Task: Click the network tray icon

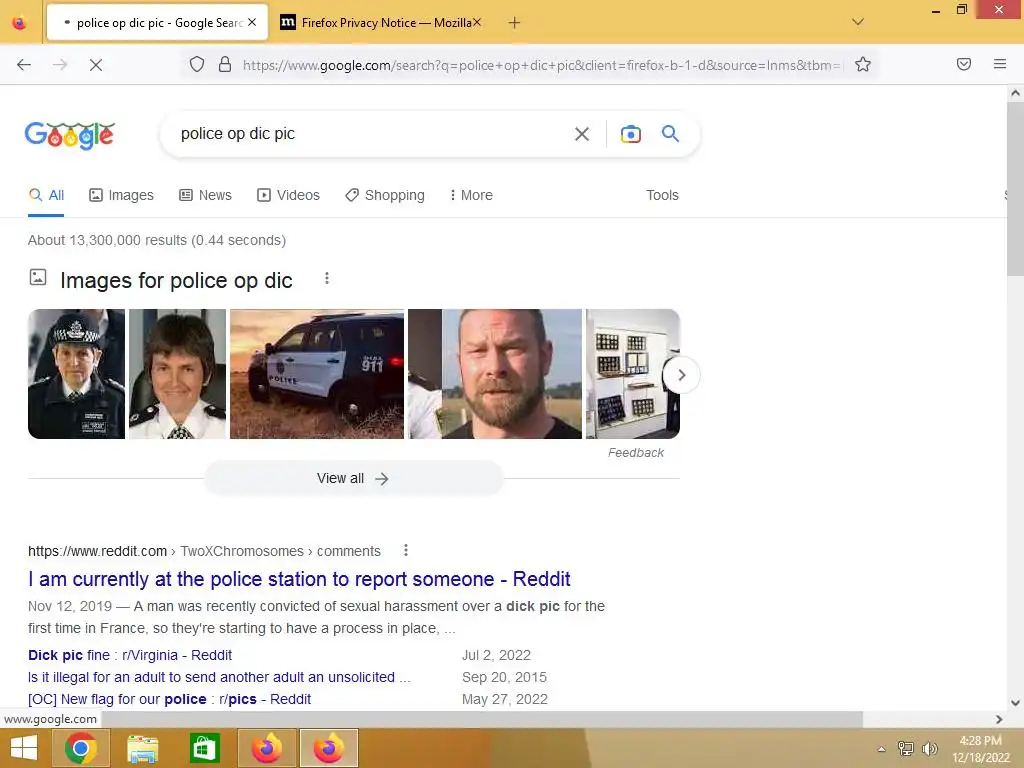Action: click(x=906, y=748)
